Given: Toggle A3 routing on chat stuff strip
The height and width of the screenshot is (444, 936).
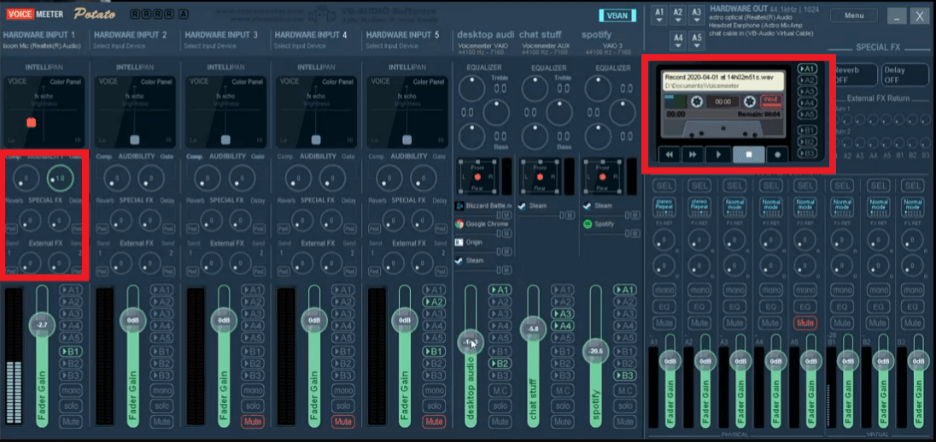Looking at the screenshot, I should tap(562, 314).
